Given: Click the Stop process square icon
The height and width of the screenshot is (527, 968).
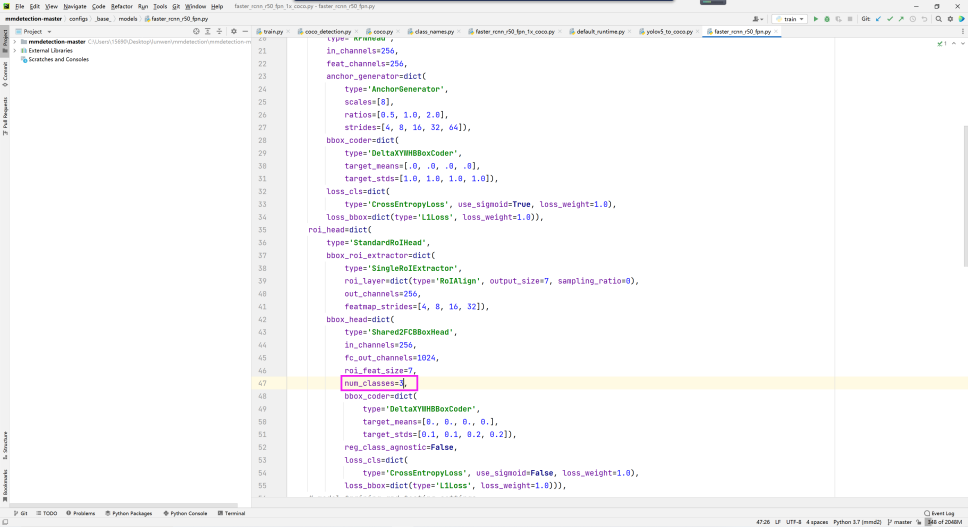Looking at the screenshot, I should click(x=850, y=19).
